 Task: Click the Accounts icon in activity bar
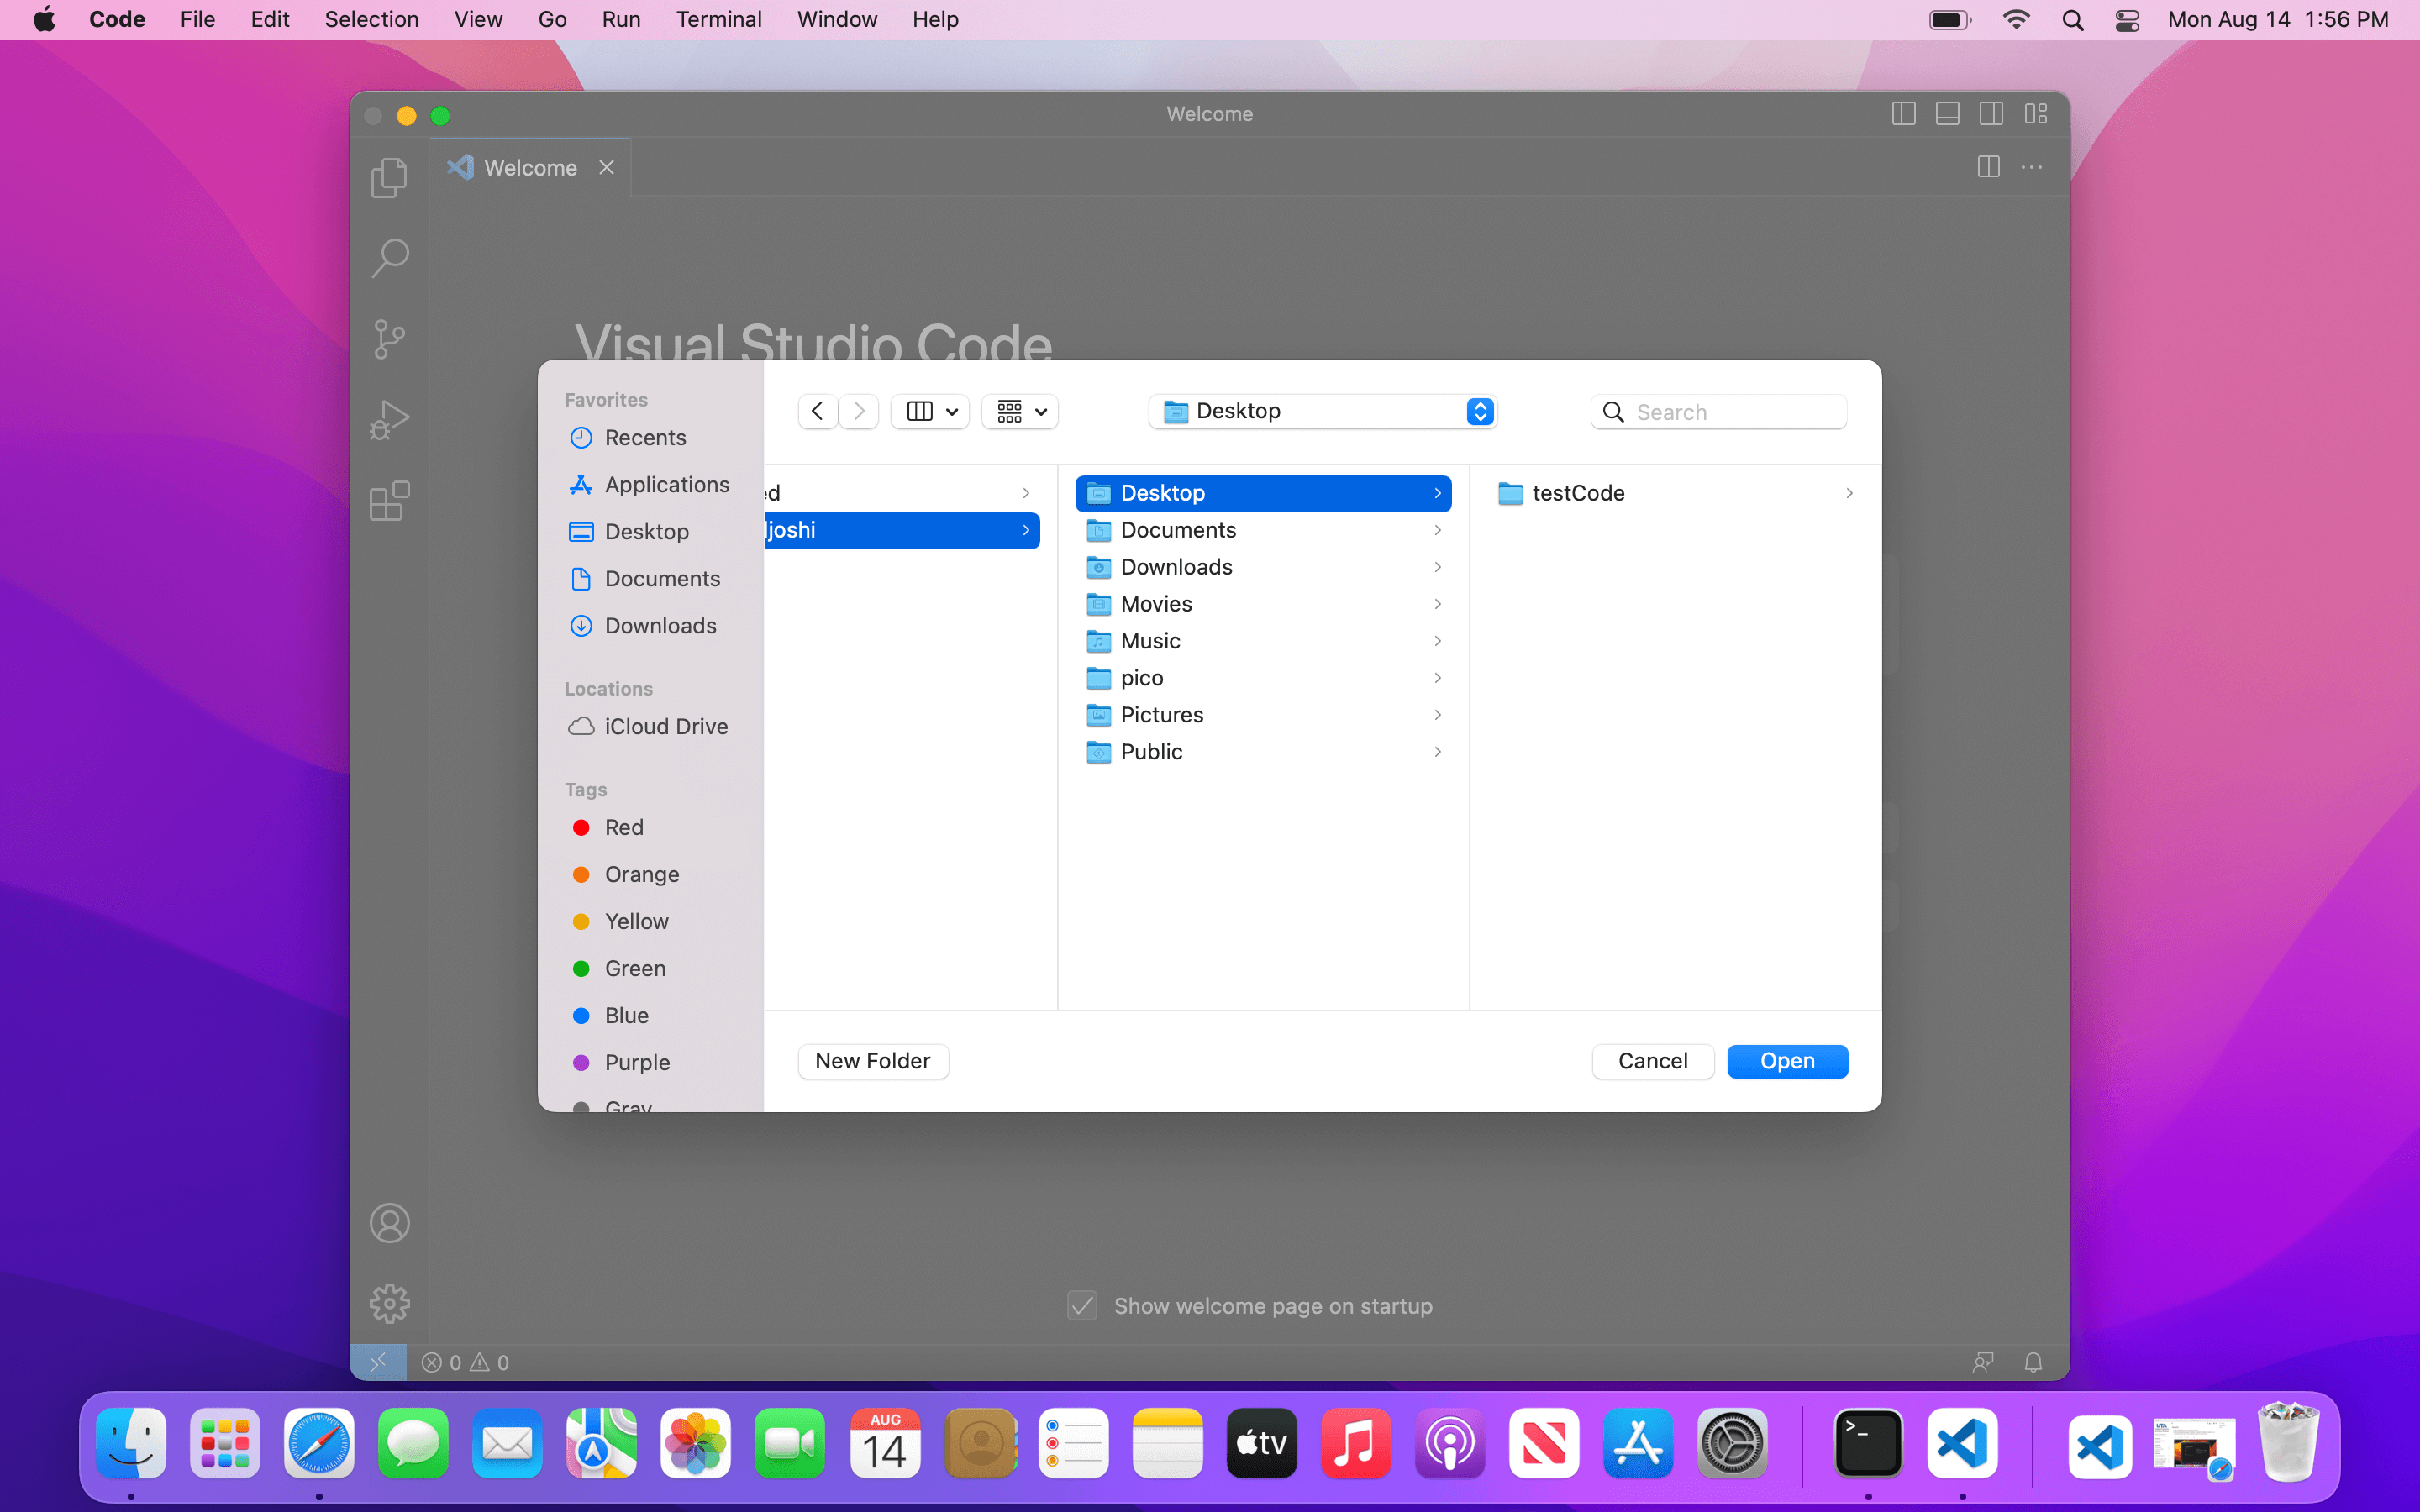point(389,1223)
